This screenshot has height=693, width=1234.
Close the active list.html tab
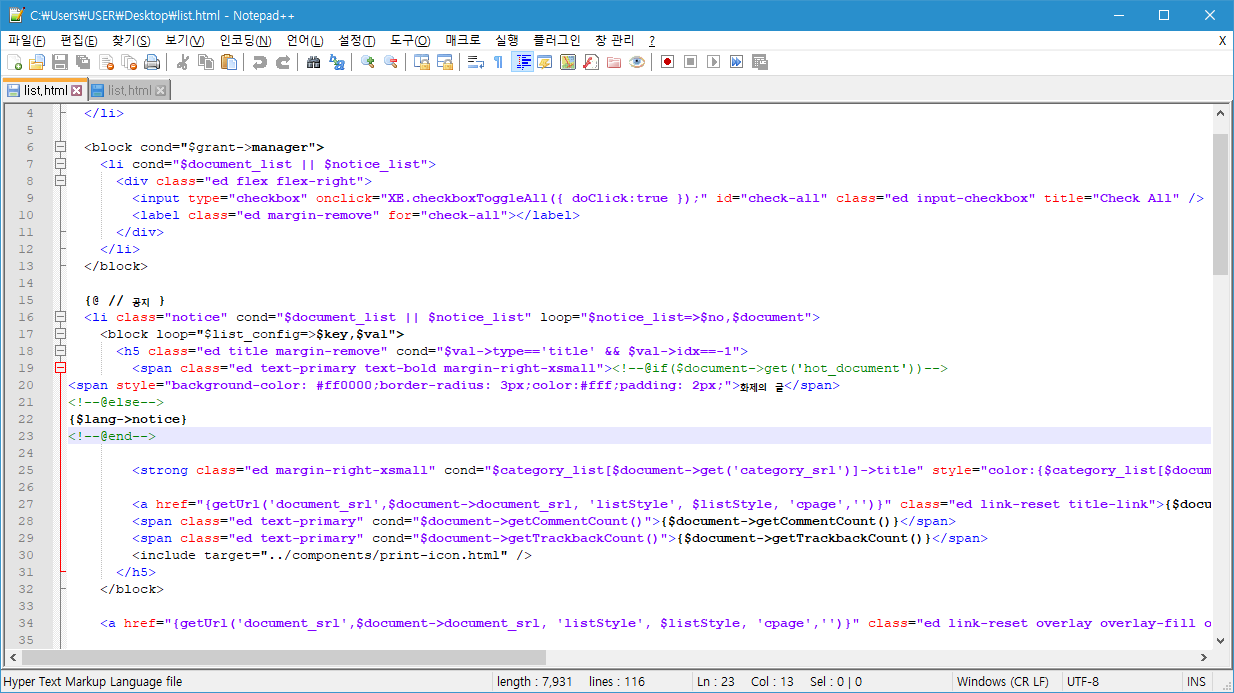point(76,90)
